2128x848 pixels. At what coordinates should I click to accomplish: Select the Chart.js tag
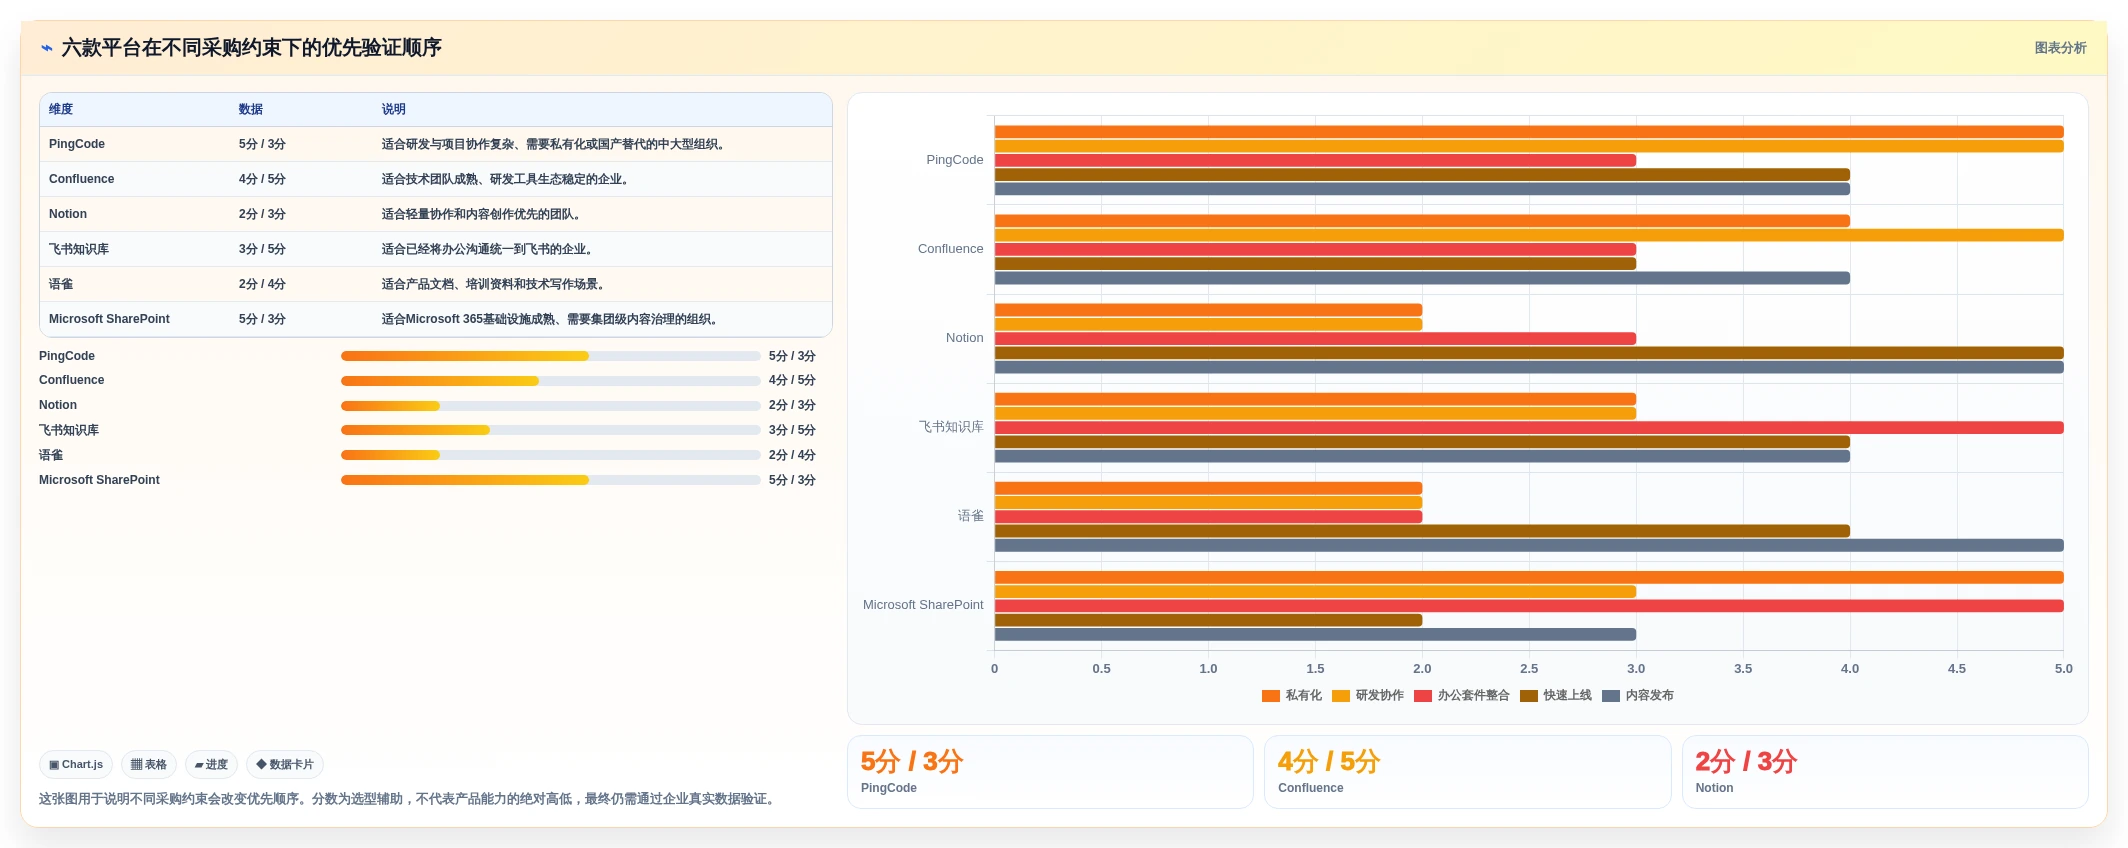tap(76, 764)
